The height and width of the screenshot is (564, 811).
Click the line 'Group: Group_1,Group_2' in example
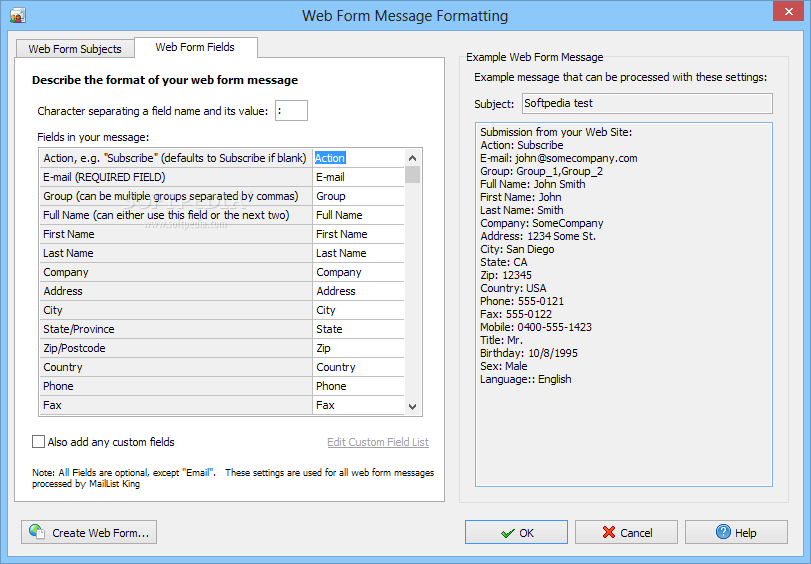coord(542,171)
